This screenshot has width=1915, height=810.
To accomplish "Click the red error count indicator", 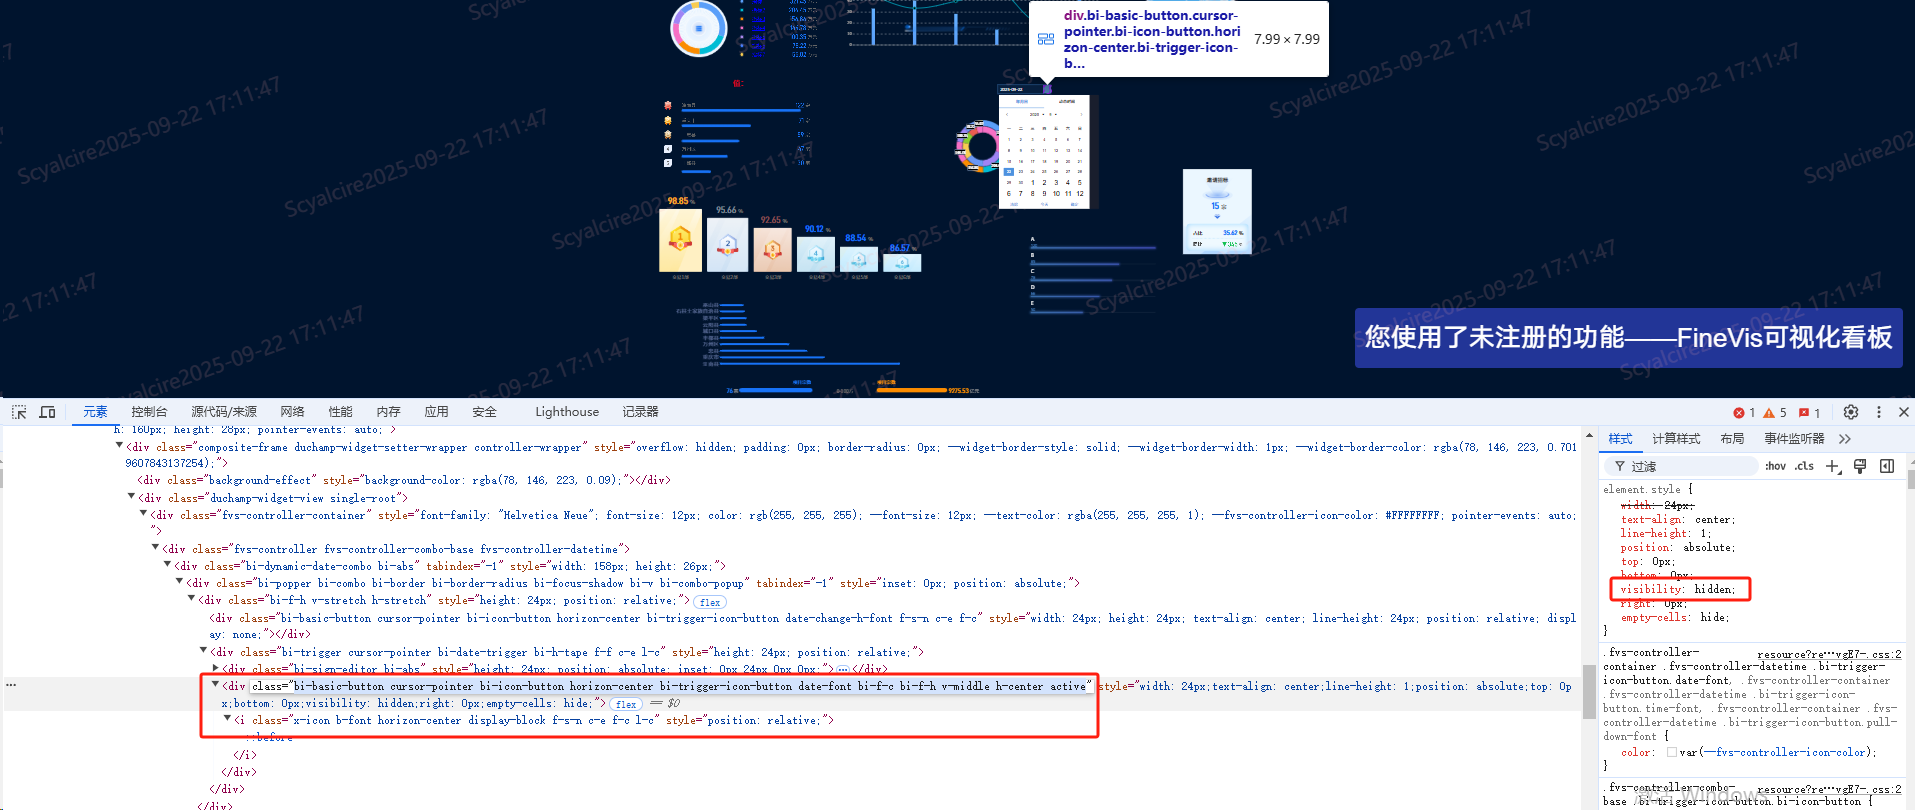I will coord(1744,413).
